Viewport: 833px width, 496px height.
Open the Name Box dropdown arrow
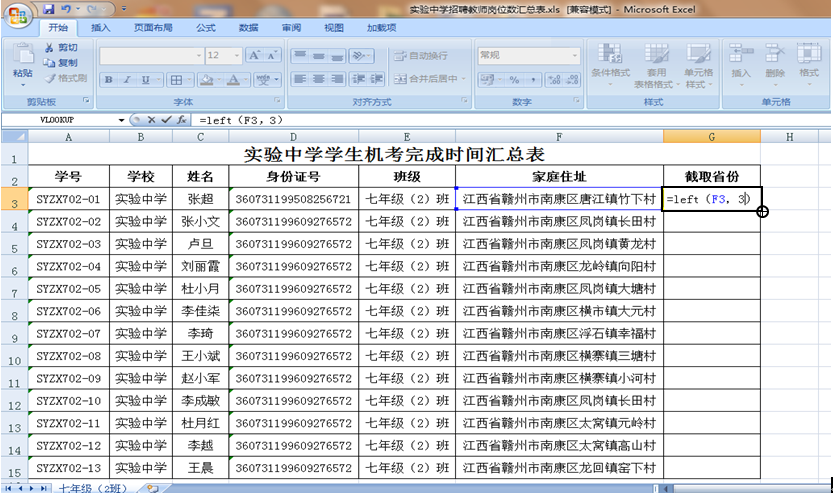(121, 120)
